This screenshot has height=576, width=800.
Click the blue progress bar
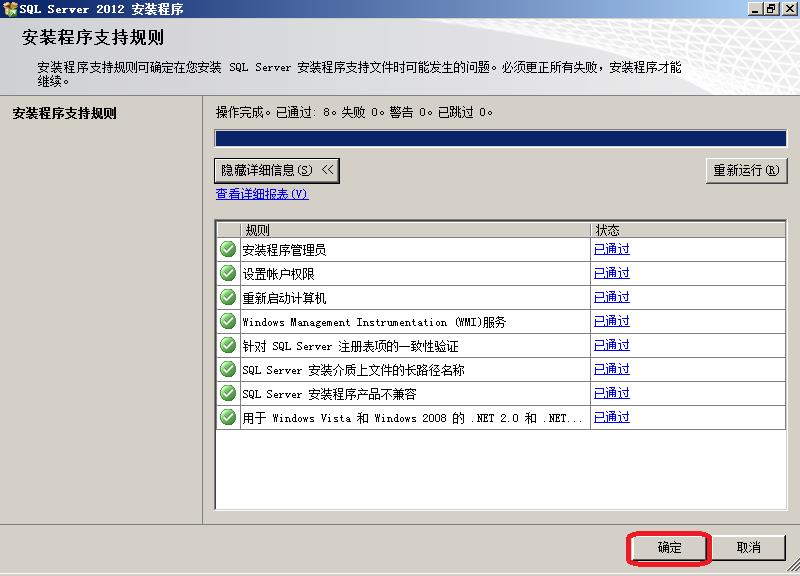tap(500, 138)
